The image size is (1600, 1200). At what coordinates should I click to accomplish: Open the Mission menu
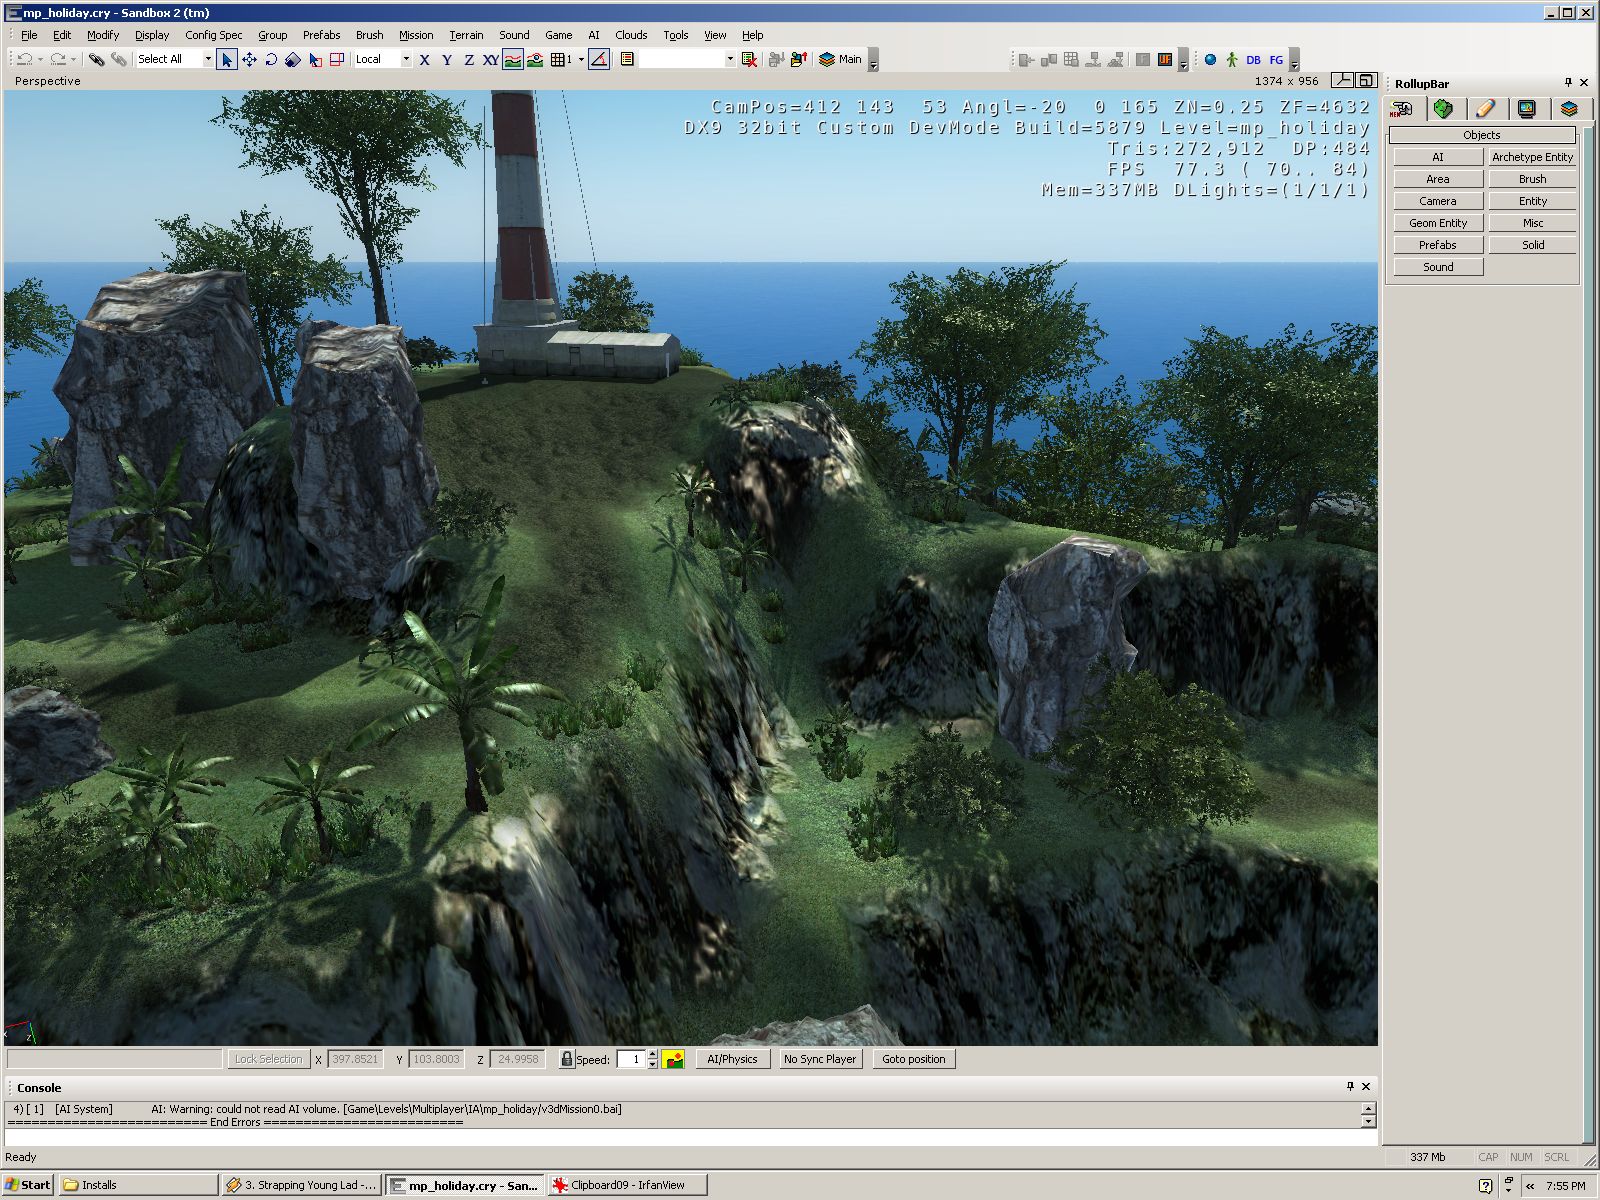416,35
